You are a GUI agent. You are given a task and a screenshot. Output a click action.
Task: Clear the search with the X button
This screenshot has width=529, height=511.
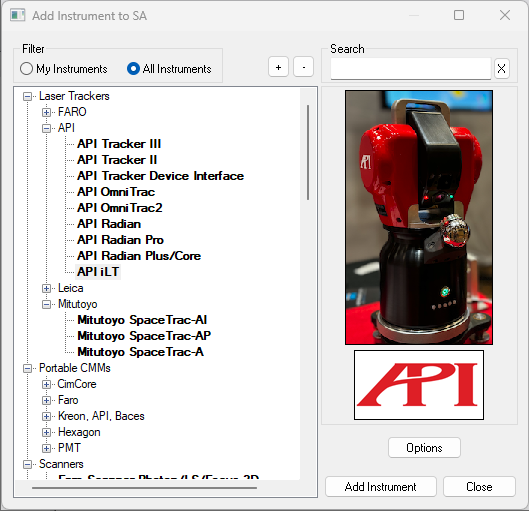point(501,69)
